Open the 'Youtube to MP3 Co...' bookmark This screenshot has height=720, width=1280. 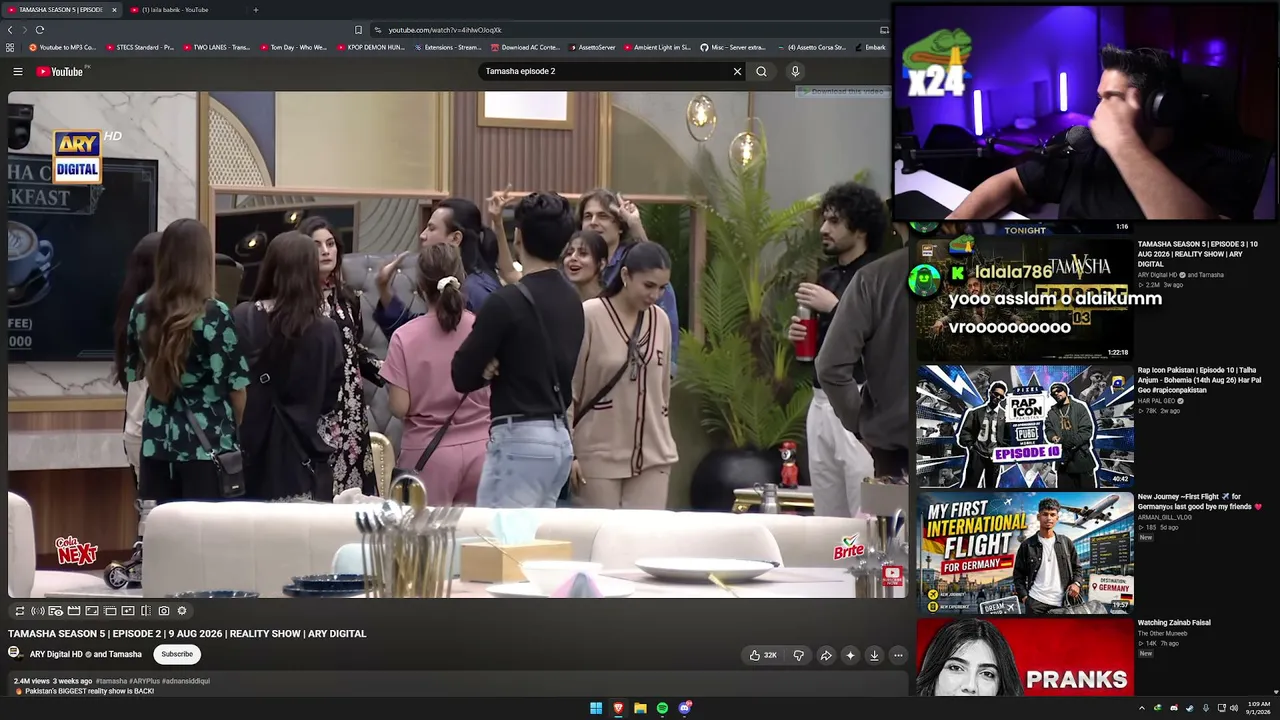coord(63,47)
